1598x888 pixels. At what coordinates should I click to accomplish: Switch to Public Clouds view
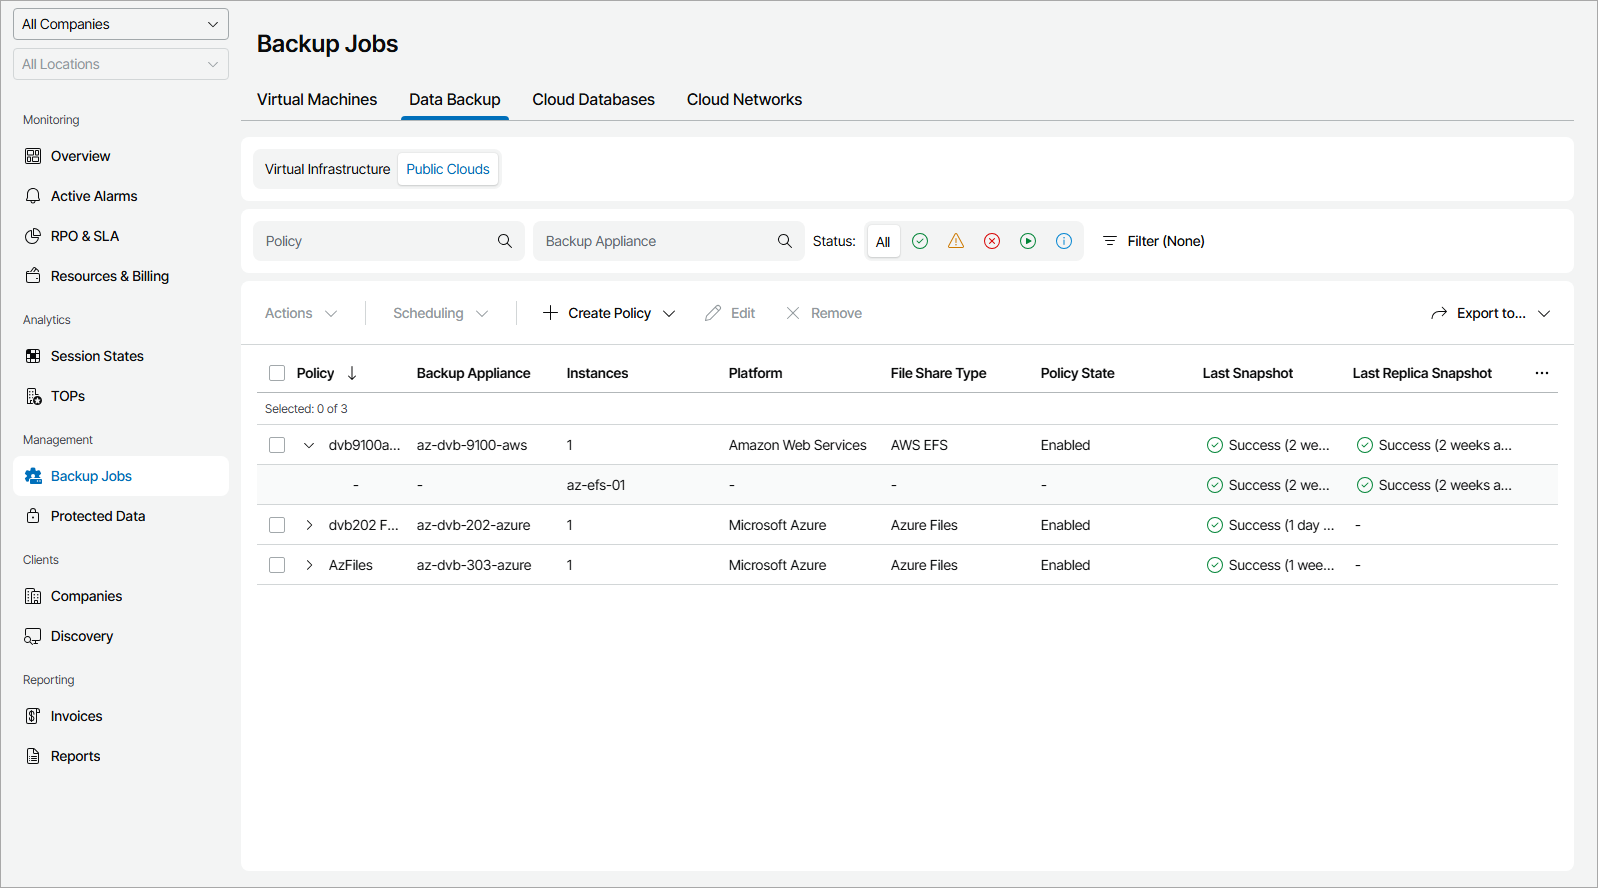[x=448, y=169]
